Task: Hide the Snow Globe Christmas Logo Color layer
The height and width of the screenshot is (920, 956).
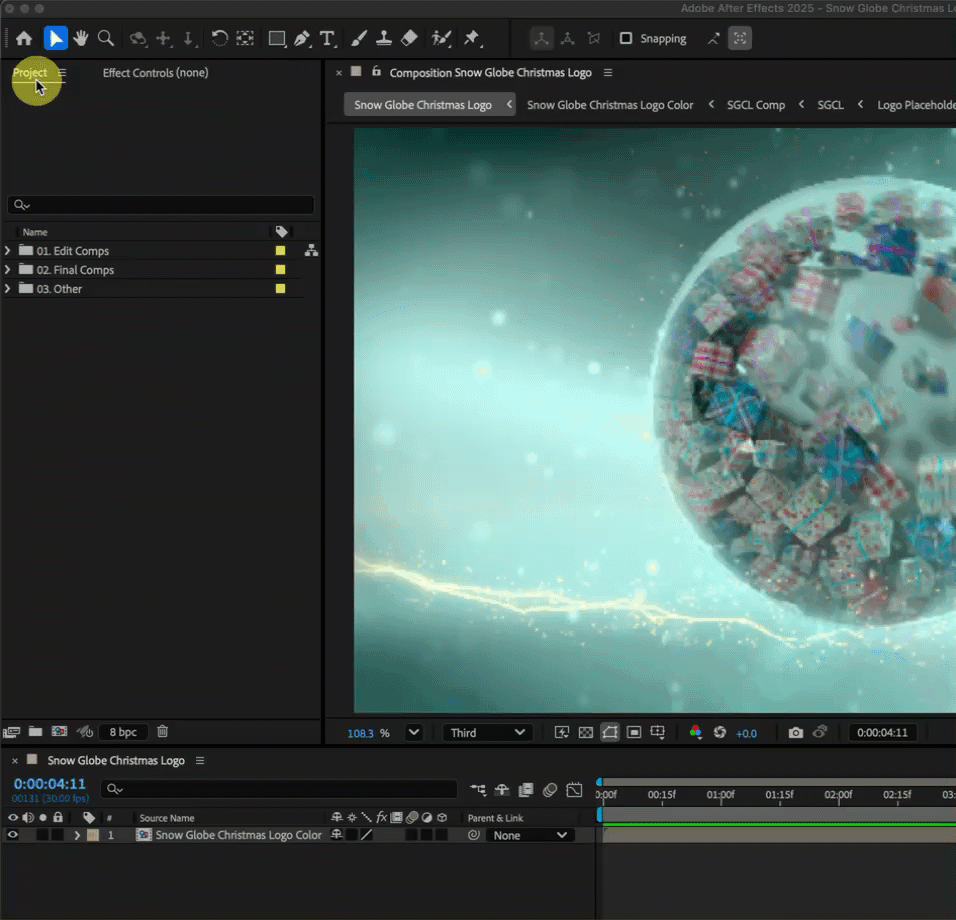Action: click(x=13, y=835)
